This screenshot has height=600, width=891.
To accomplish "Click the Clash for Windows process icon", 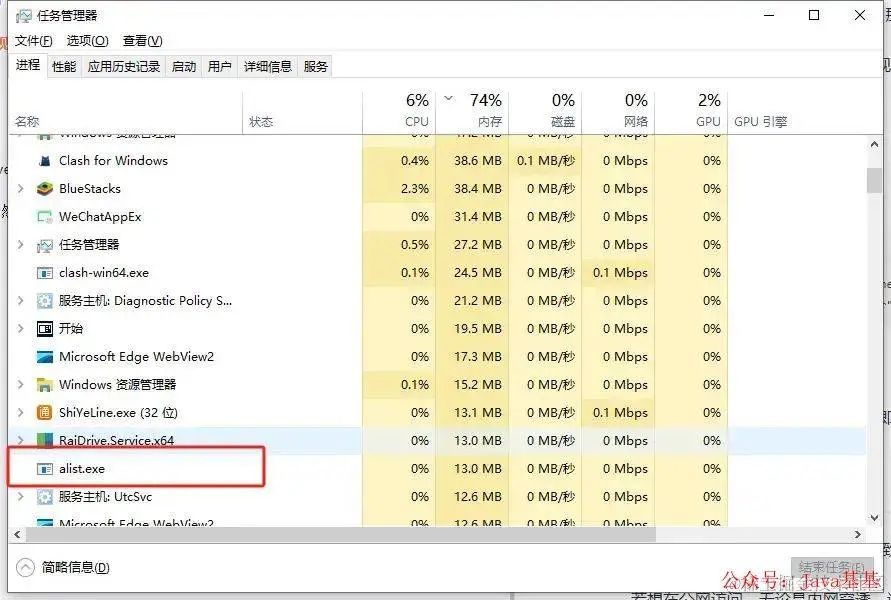I will tap(44, 161).
